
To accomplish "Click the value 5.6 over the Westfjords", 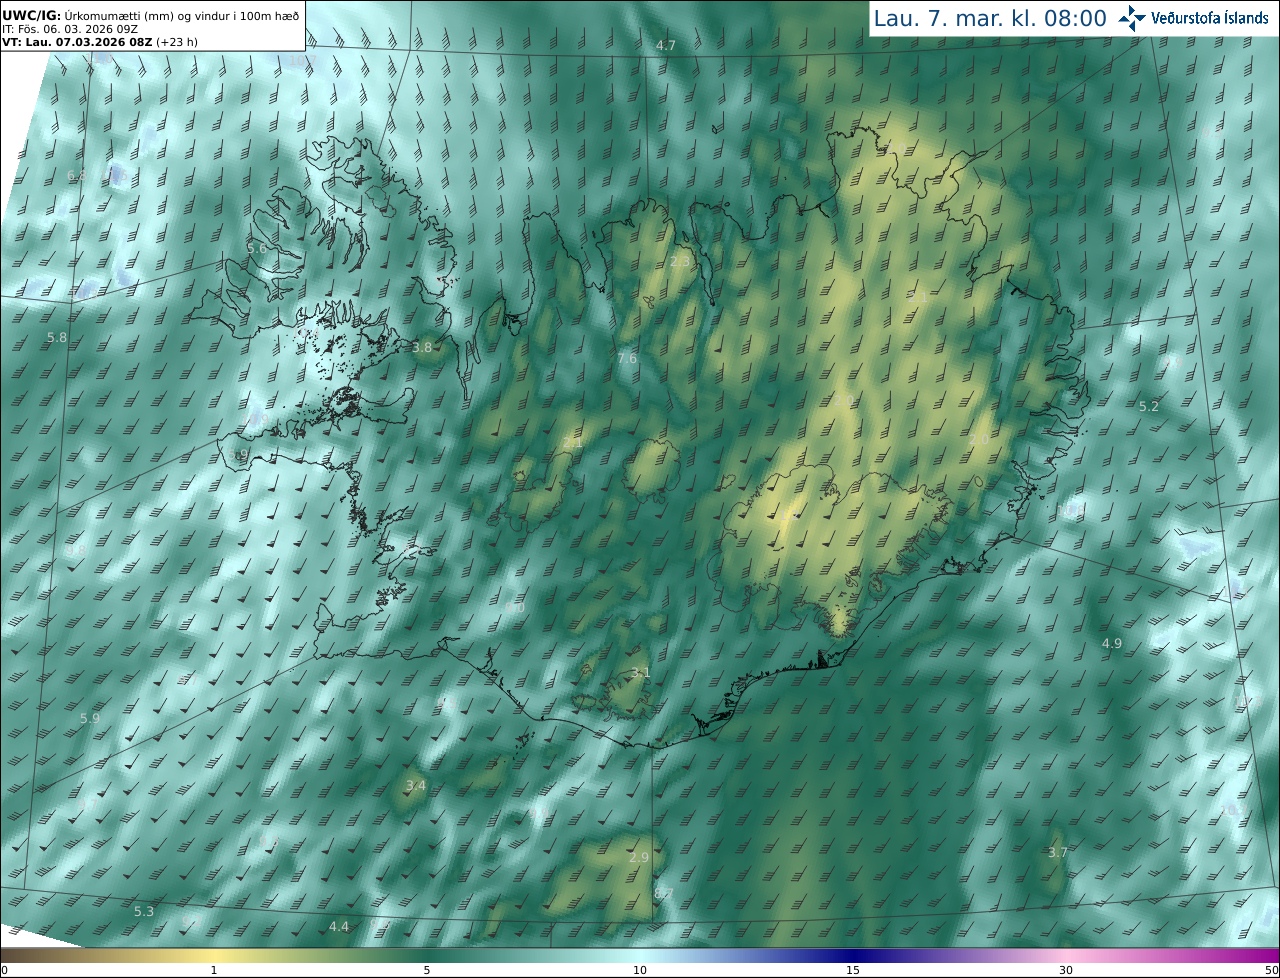I will [x=257, y=248].
